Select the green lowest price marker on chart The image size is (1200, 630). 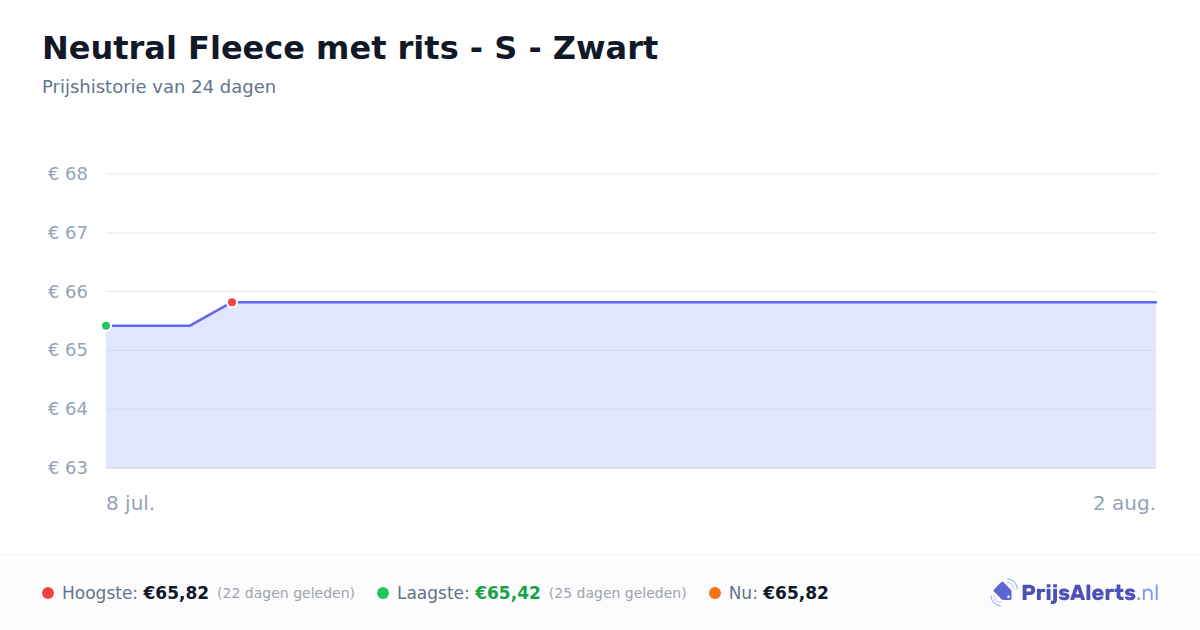[106, 326]
